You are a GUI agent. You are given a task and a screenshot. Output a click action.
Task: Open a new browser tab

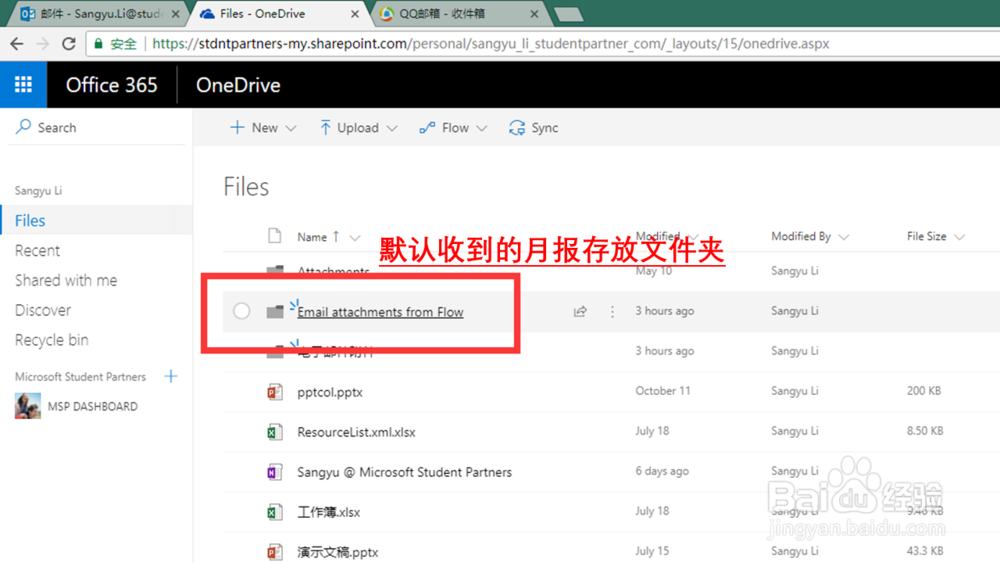click(x=568, y=15)
